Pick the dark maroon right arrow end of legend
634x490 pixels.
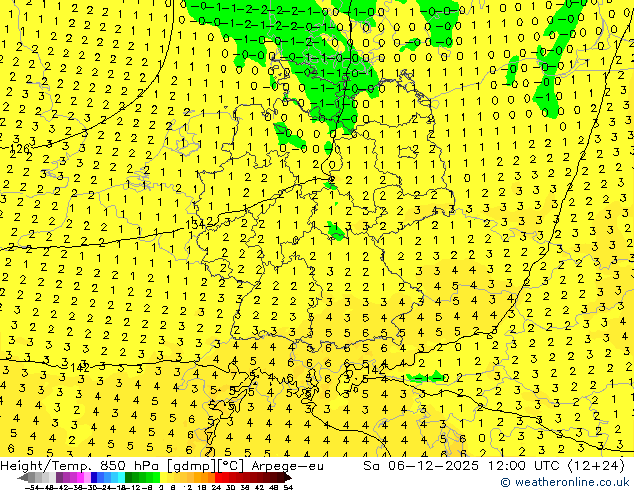coord(288,478)
